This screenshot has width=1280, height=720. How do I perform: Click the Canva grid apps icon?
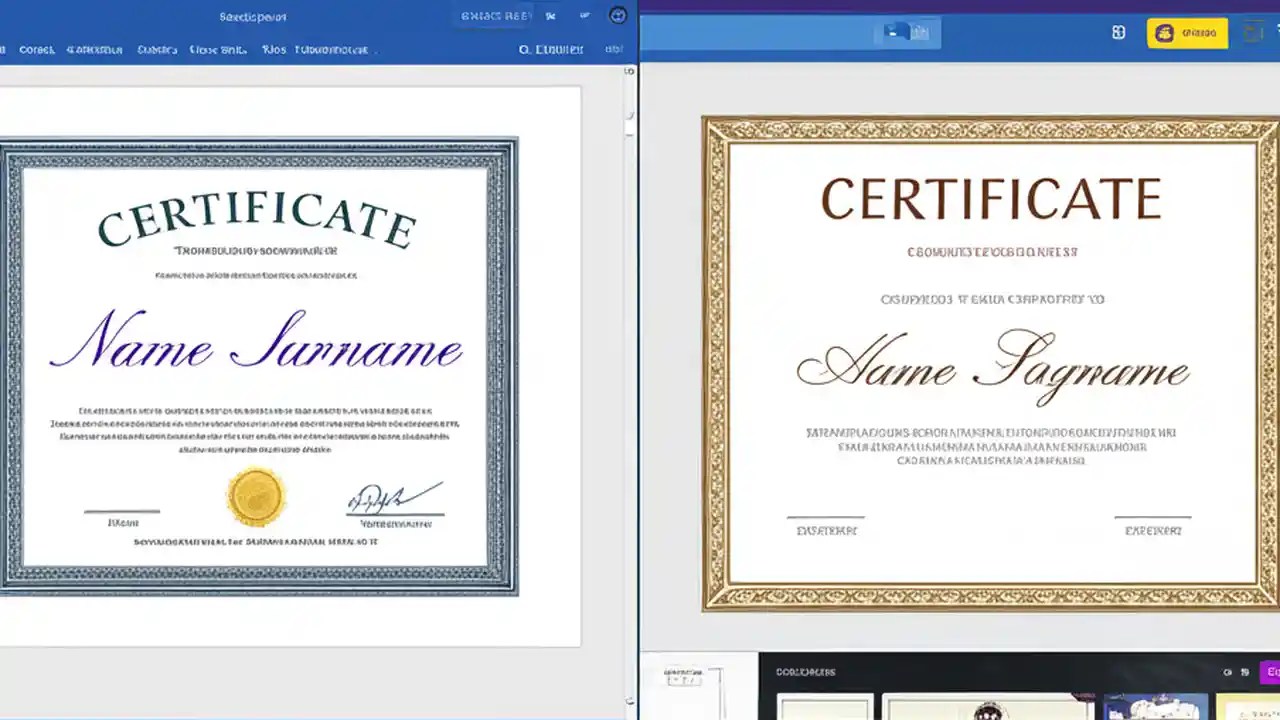pyautogui.click(x=1117, y=32)
